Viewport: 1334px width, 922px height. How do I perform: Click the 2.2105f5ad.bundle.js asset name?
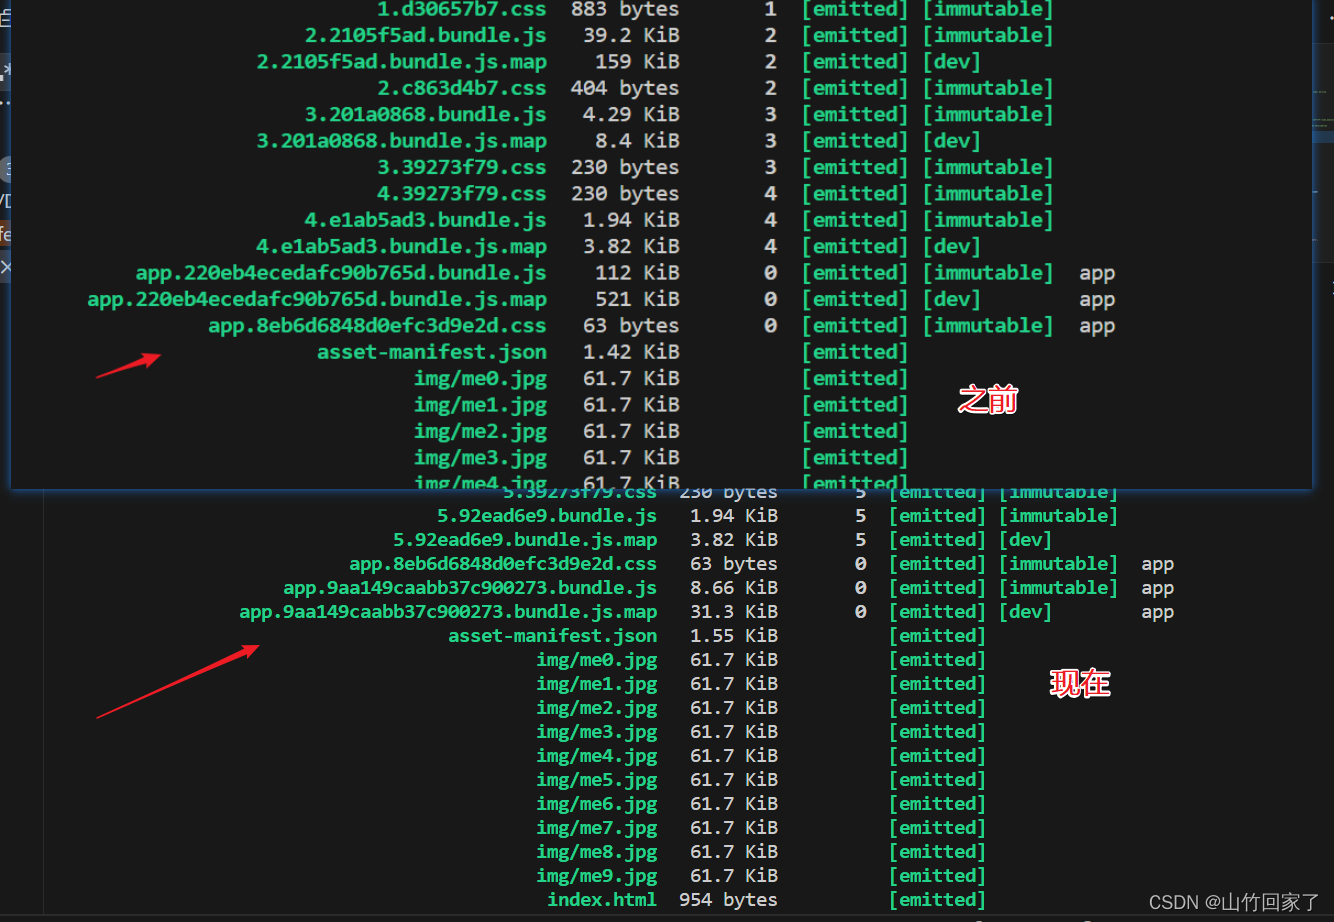[x=426, y=36]
